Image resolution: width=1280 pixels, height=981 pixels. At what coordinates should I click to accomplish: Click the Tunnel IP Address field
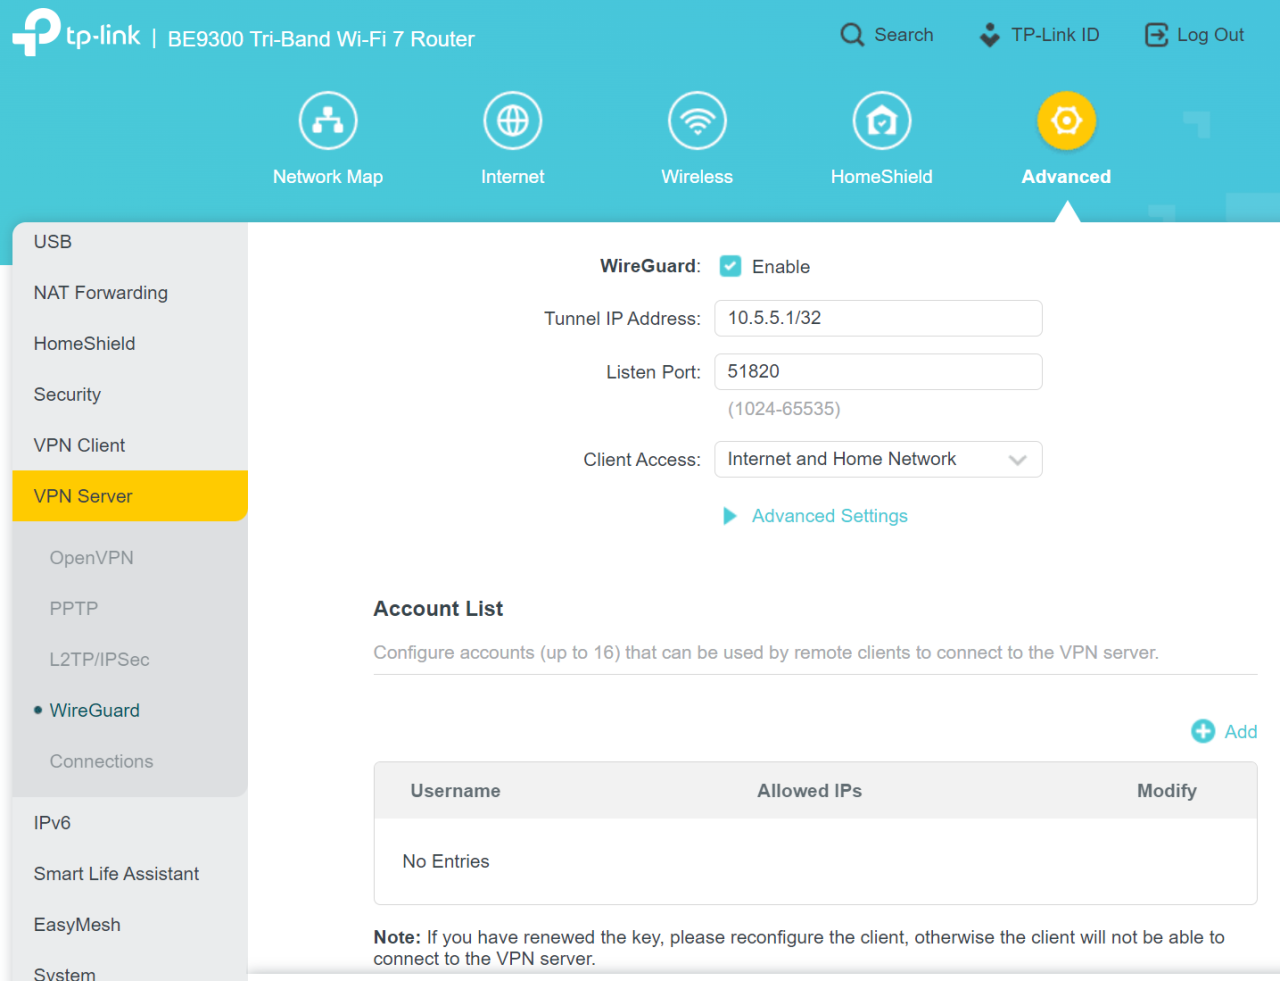(x=878, y=318)
